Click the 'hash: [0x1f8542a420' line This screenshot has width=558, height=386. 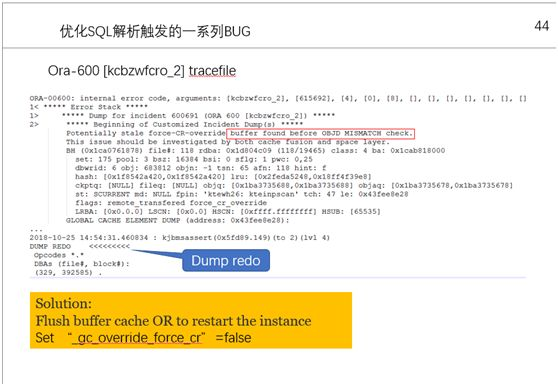tap(223, 176)
